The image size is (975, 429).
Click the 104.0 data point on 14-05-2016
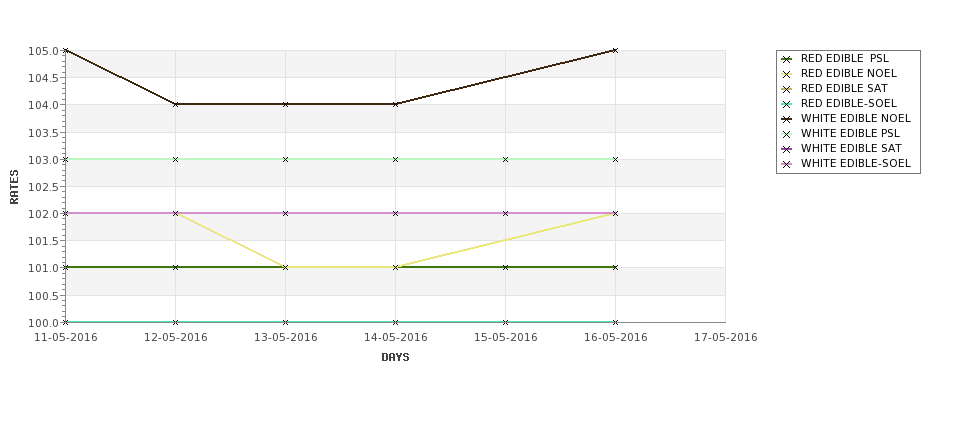395,104
